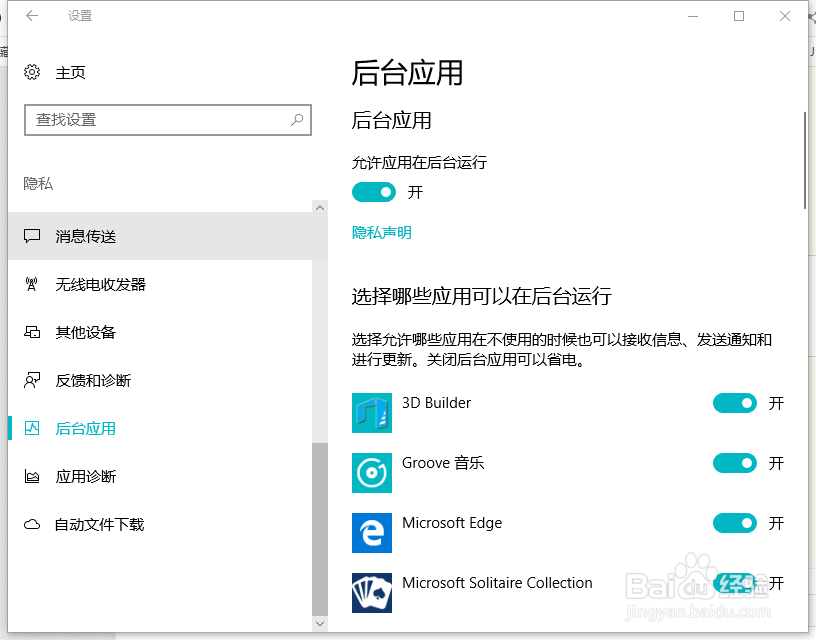Screen dimensions: 816x640
Task: Switch off Microsoft Edge background toggle
Action: point(734,523)
